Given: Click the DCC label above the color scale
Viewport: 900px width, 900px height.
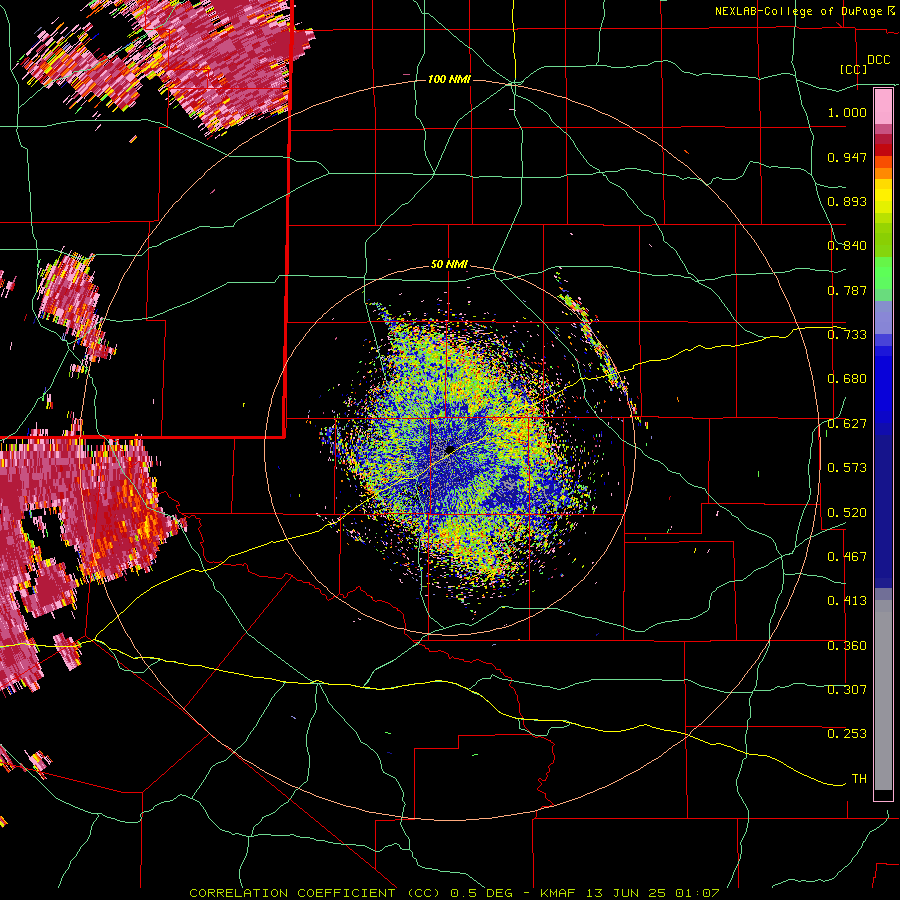Looking at the screenshot, I should (x=878, y=60).
